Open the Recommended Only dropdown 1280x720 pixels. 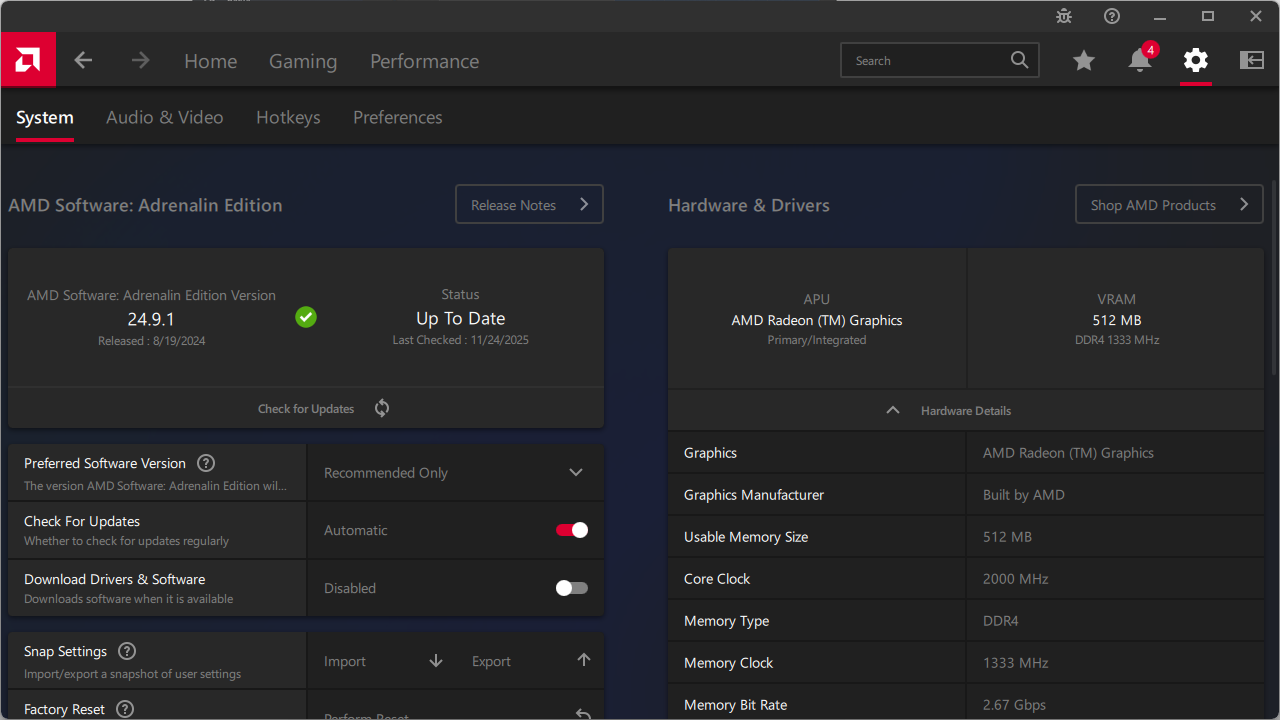(x=455, y=473)
